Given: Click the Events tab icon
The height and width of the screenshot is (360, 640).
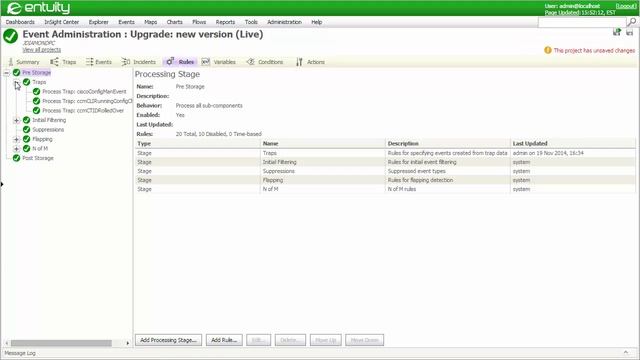Looking at the screenshot, I should tap(89, 62).
